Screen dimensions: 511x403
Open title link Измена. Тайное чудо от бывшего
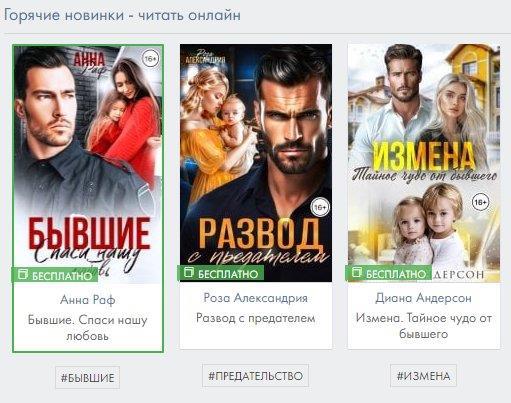(423, 326)
